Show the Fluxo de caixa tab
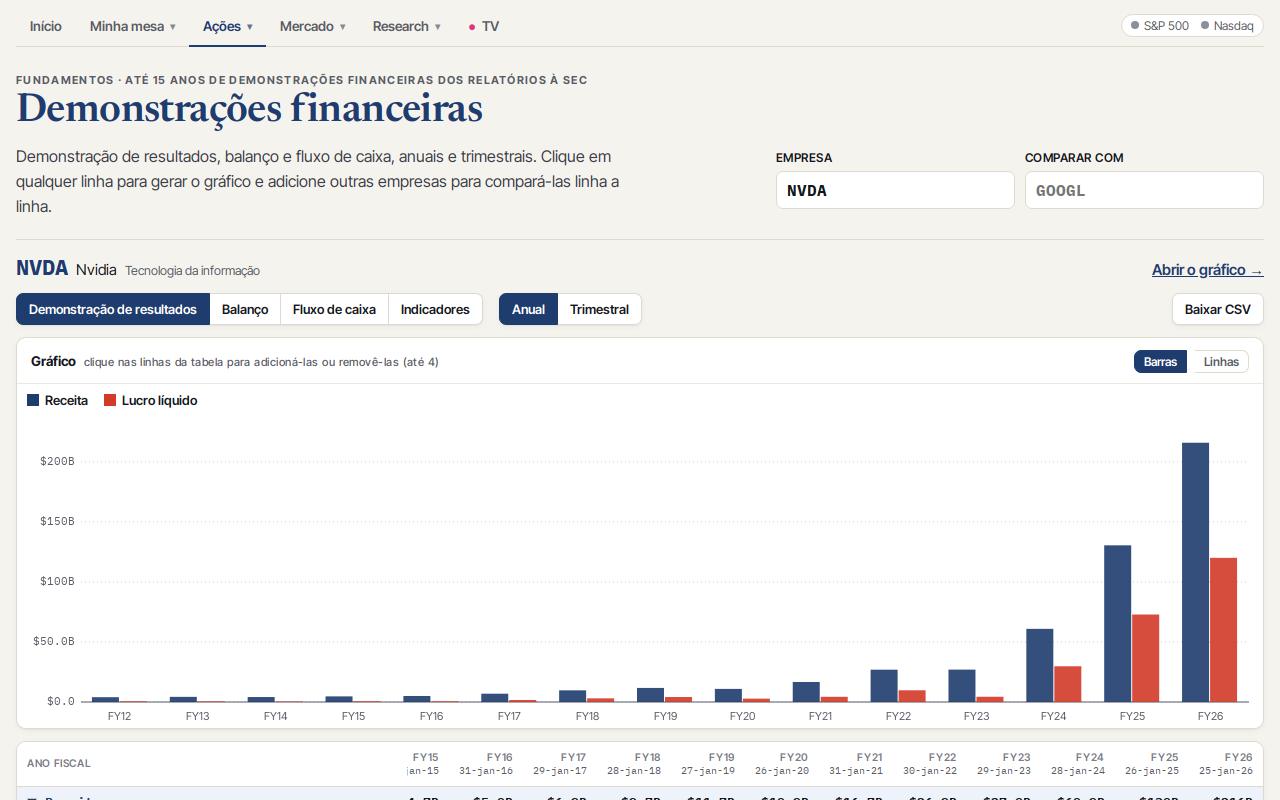This screenshot has width=1280, height=800. point(334,309)
